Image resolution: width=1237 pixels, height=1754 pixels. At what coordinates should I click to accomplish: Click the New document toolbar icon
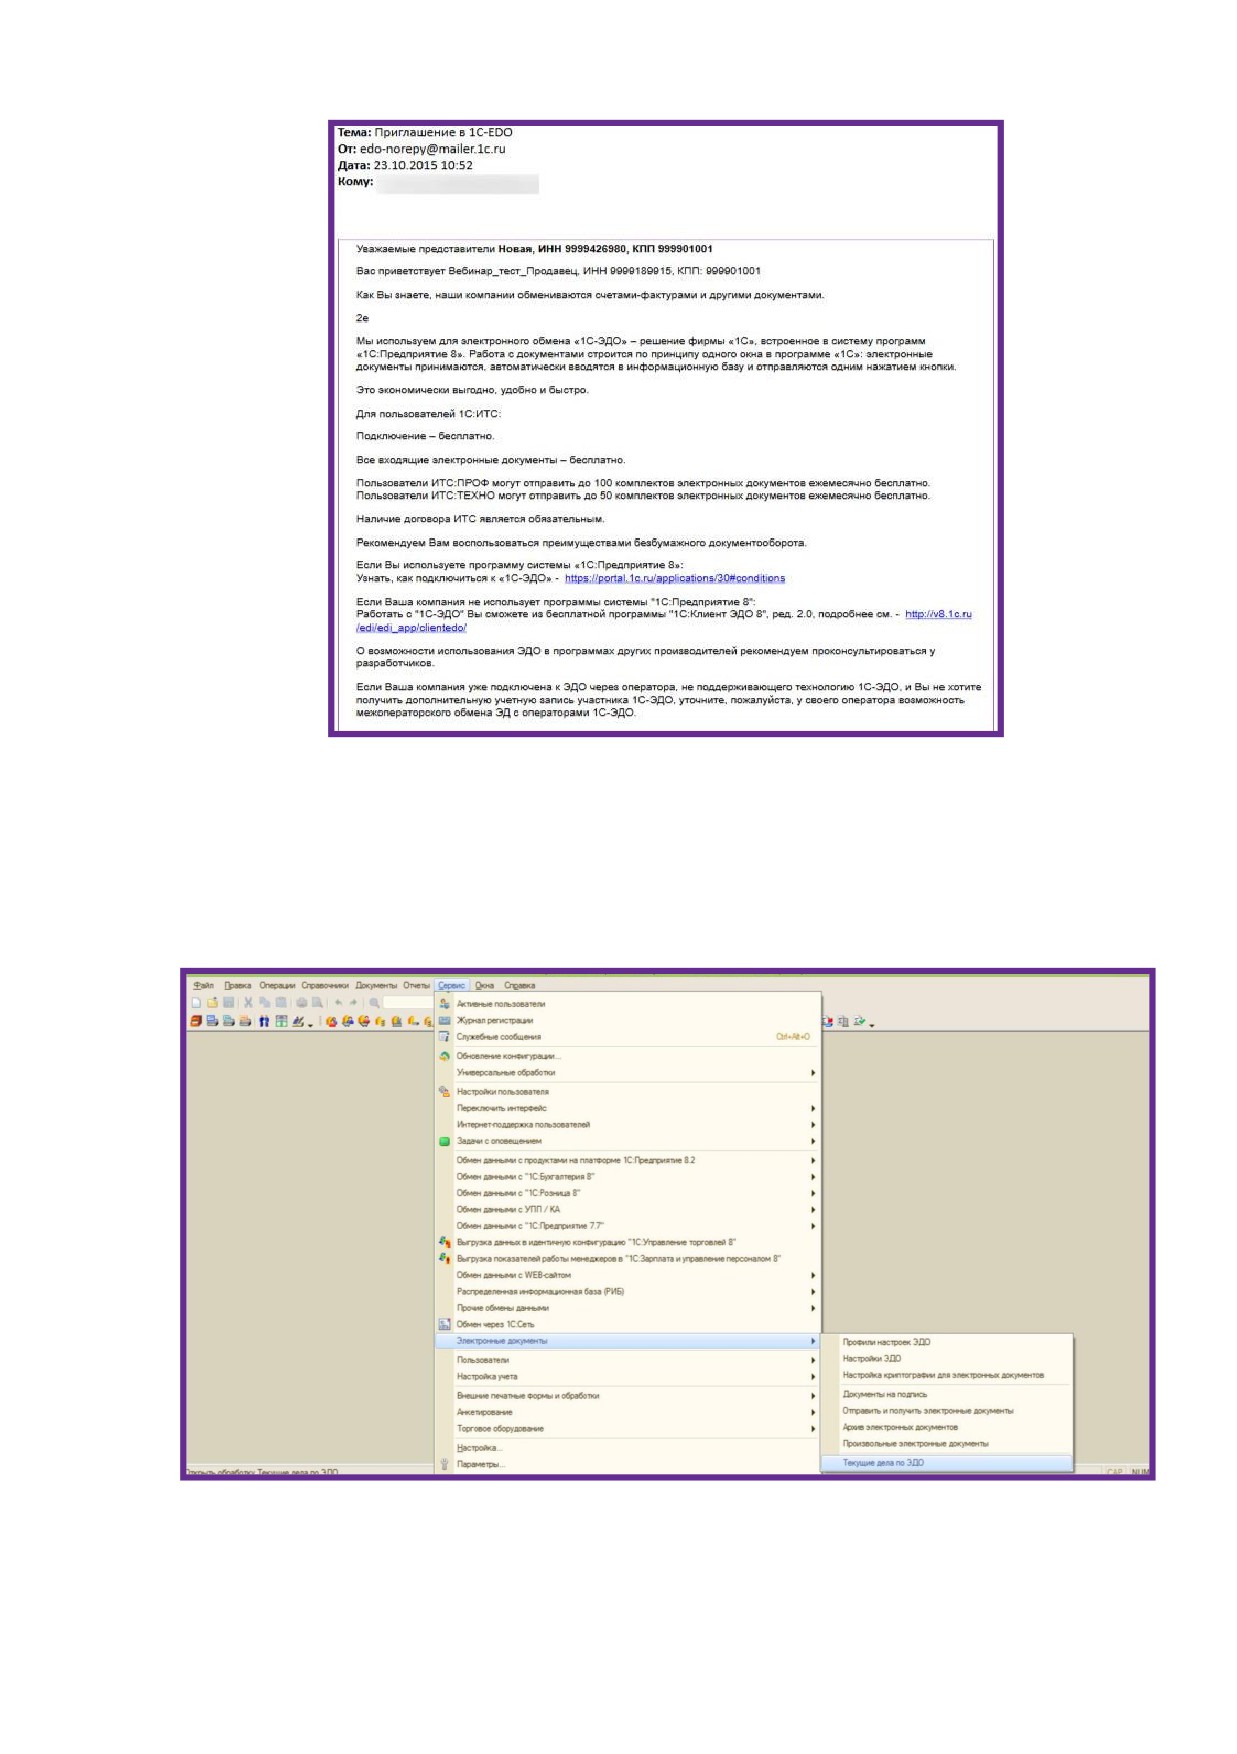[x=196, y=1002]
